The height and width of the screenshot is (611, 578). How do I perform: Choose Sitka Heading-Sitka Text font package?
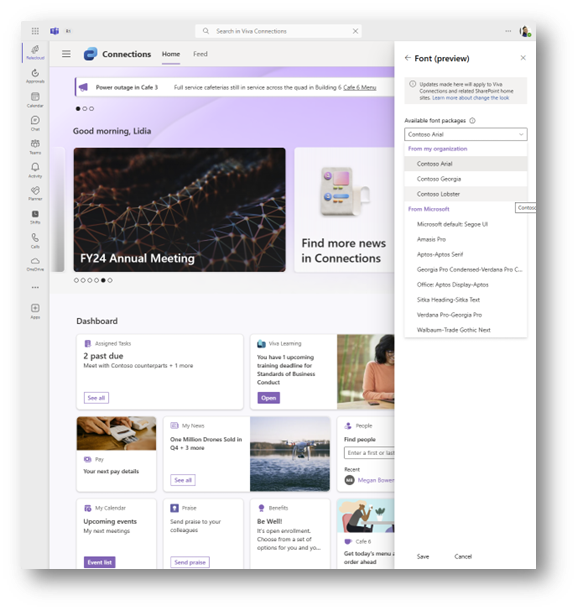(466, 300)
